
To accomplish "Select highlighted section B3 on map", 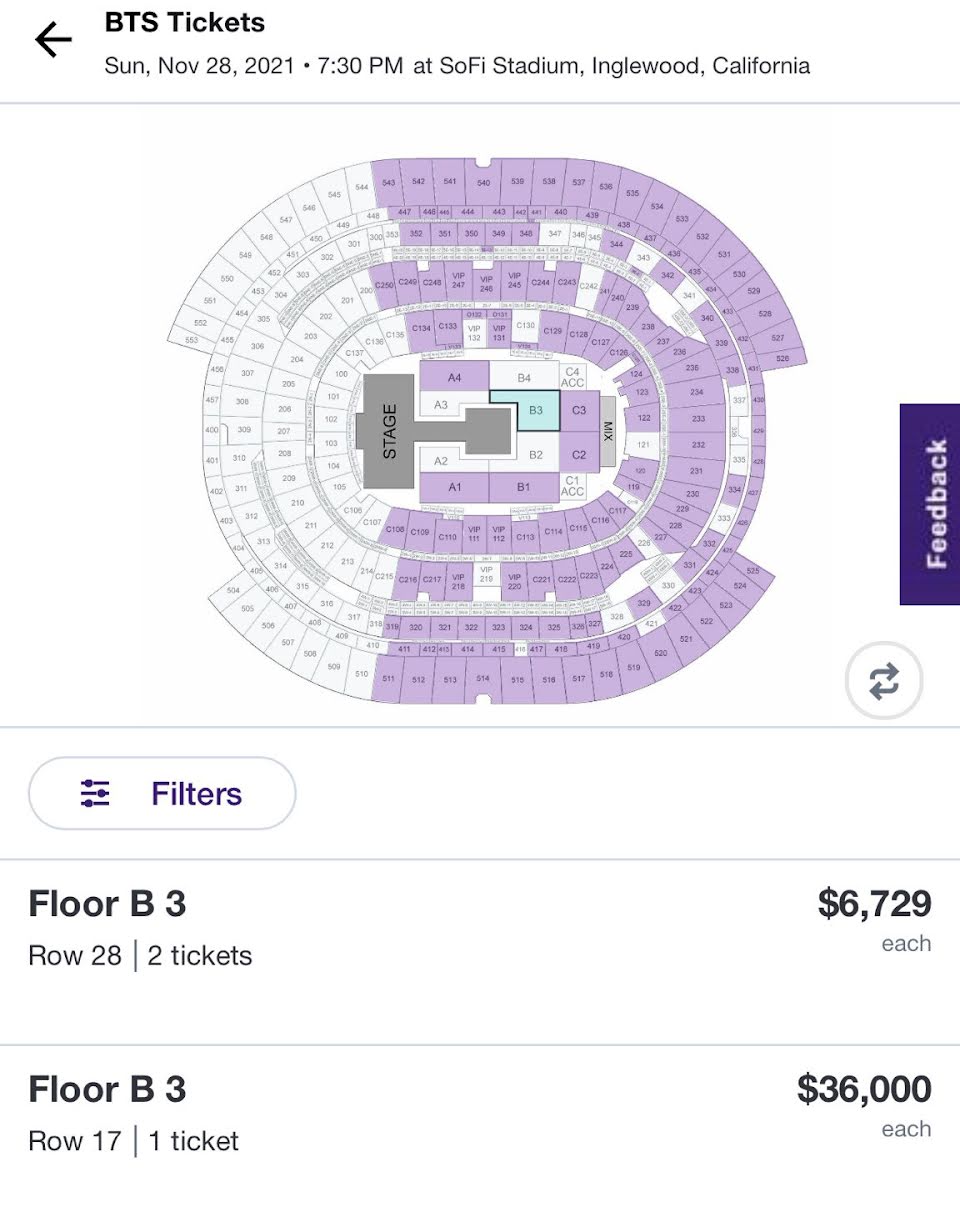I will click(538, 411).
